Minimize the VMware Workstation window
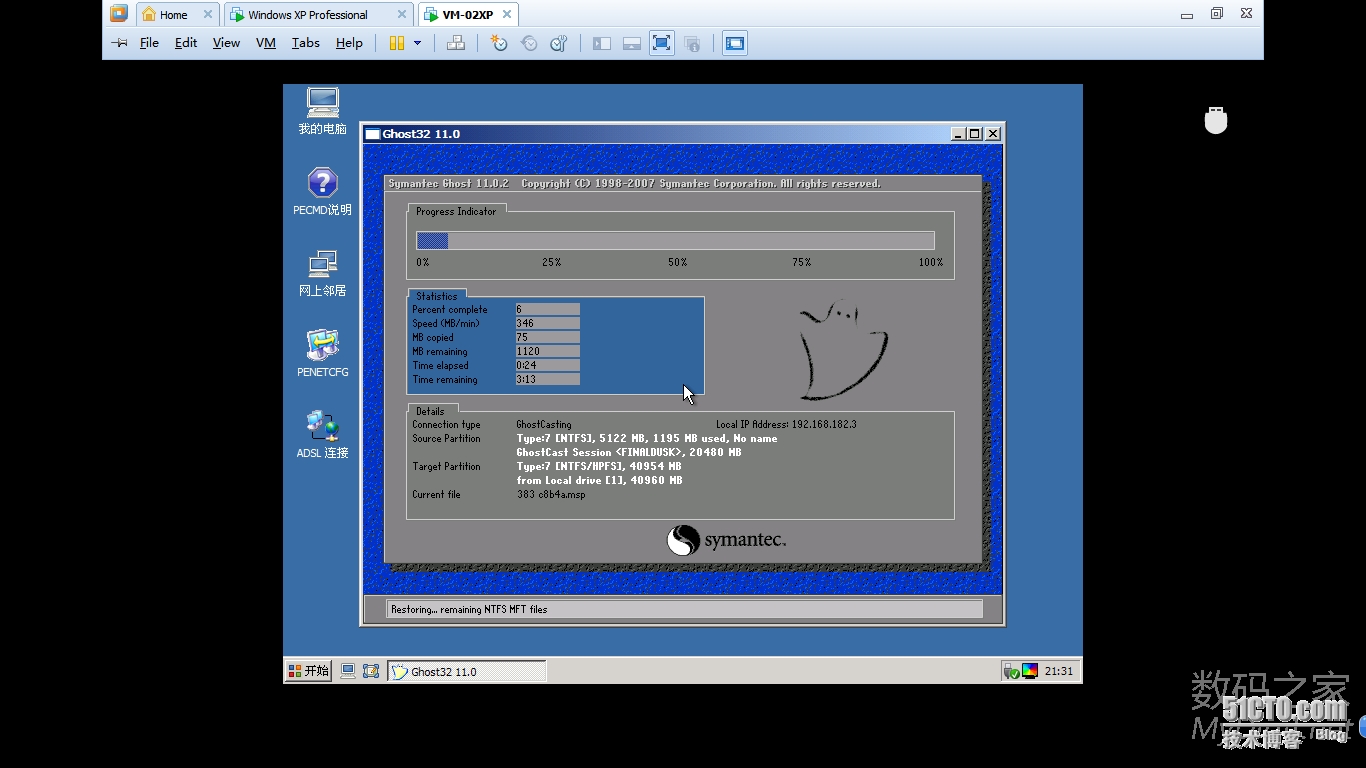 point(1187,14)
